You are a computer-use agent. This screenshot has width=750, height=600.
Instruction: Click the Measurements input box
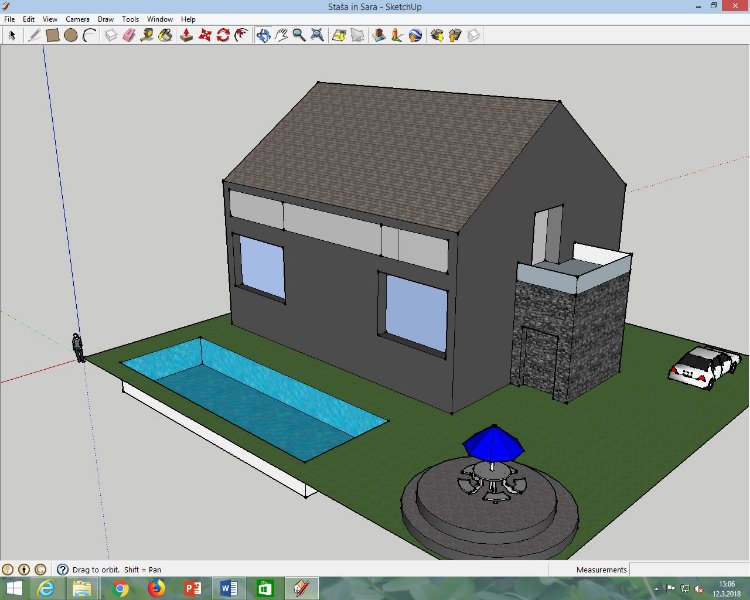688,569
